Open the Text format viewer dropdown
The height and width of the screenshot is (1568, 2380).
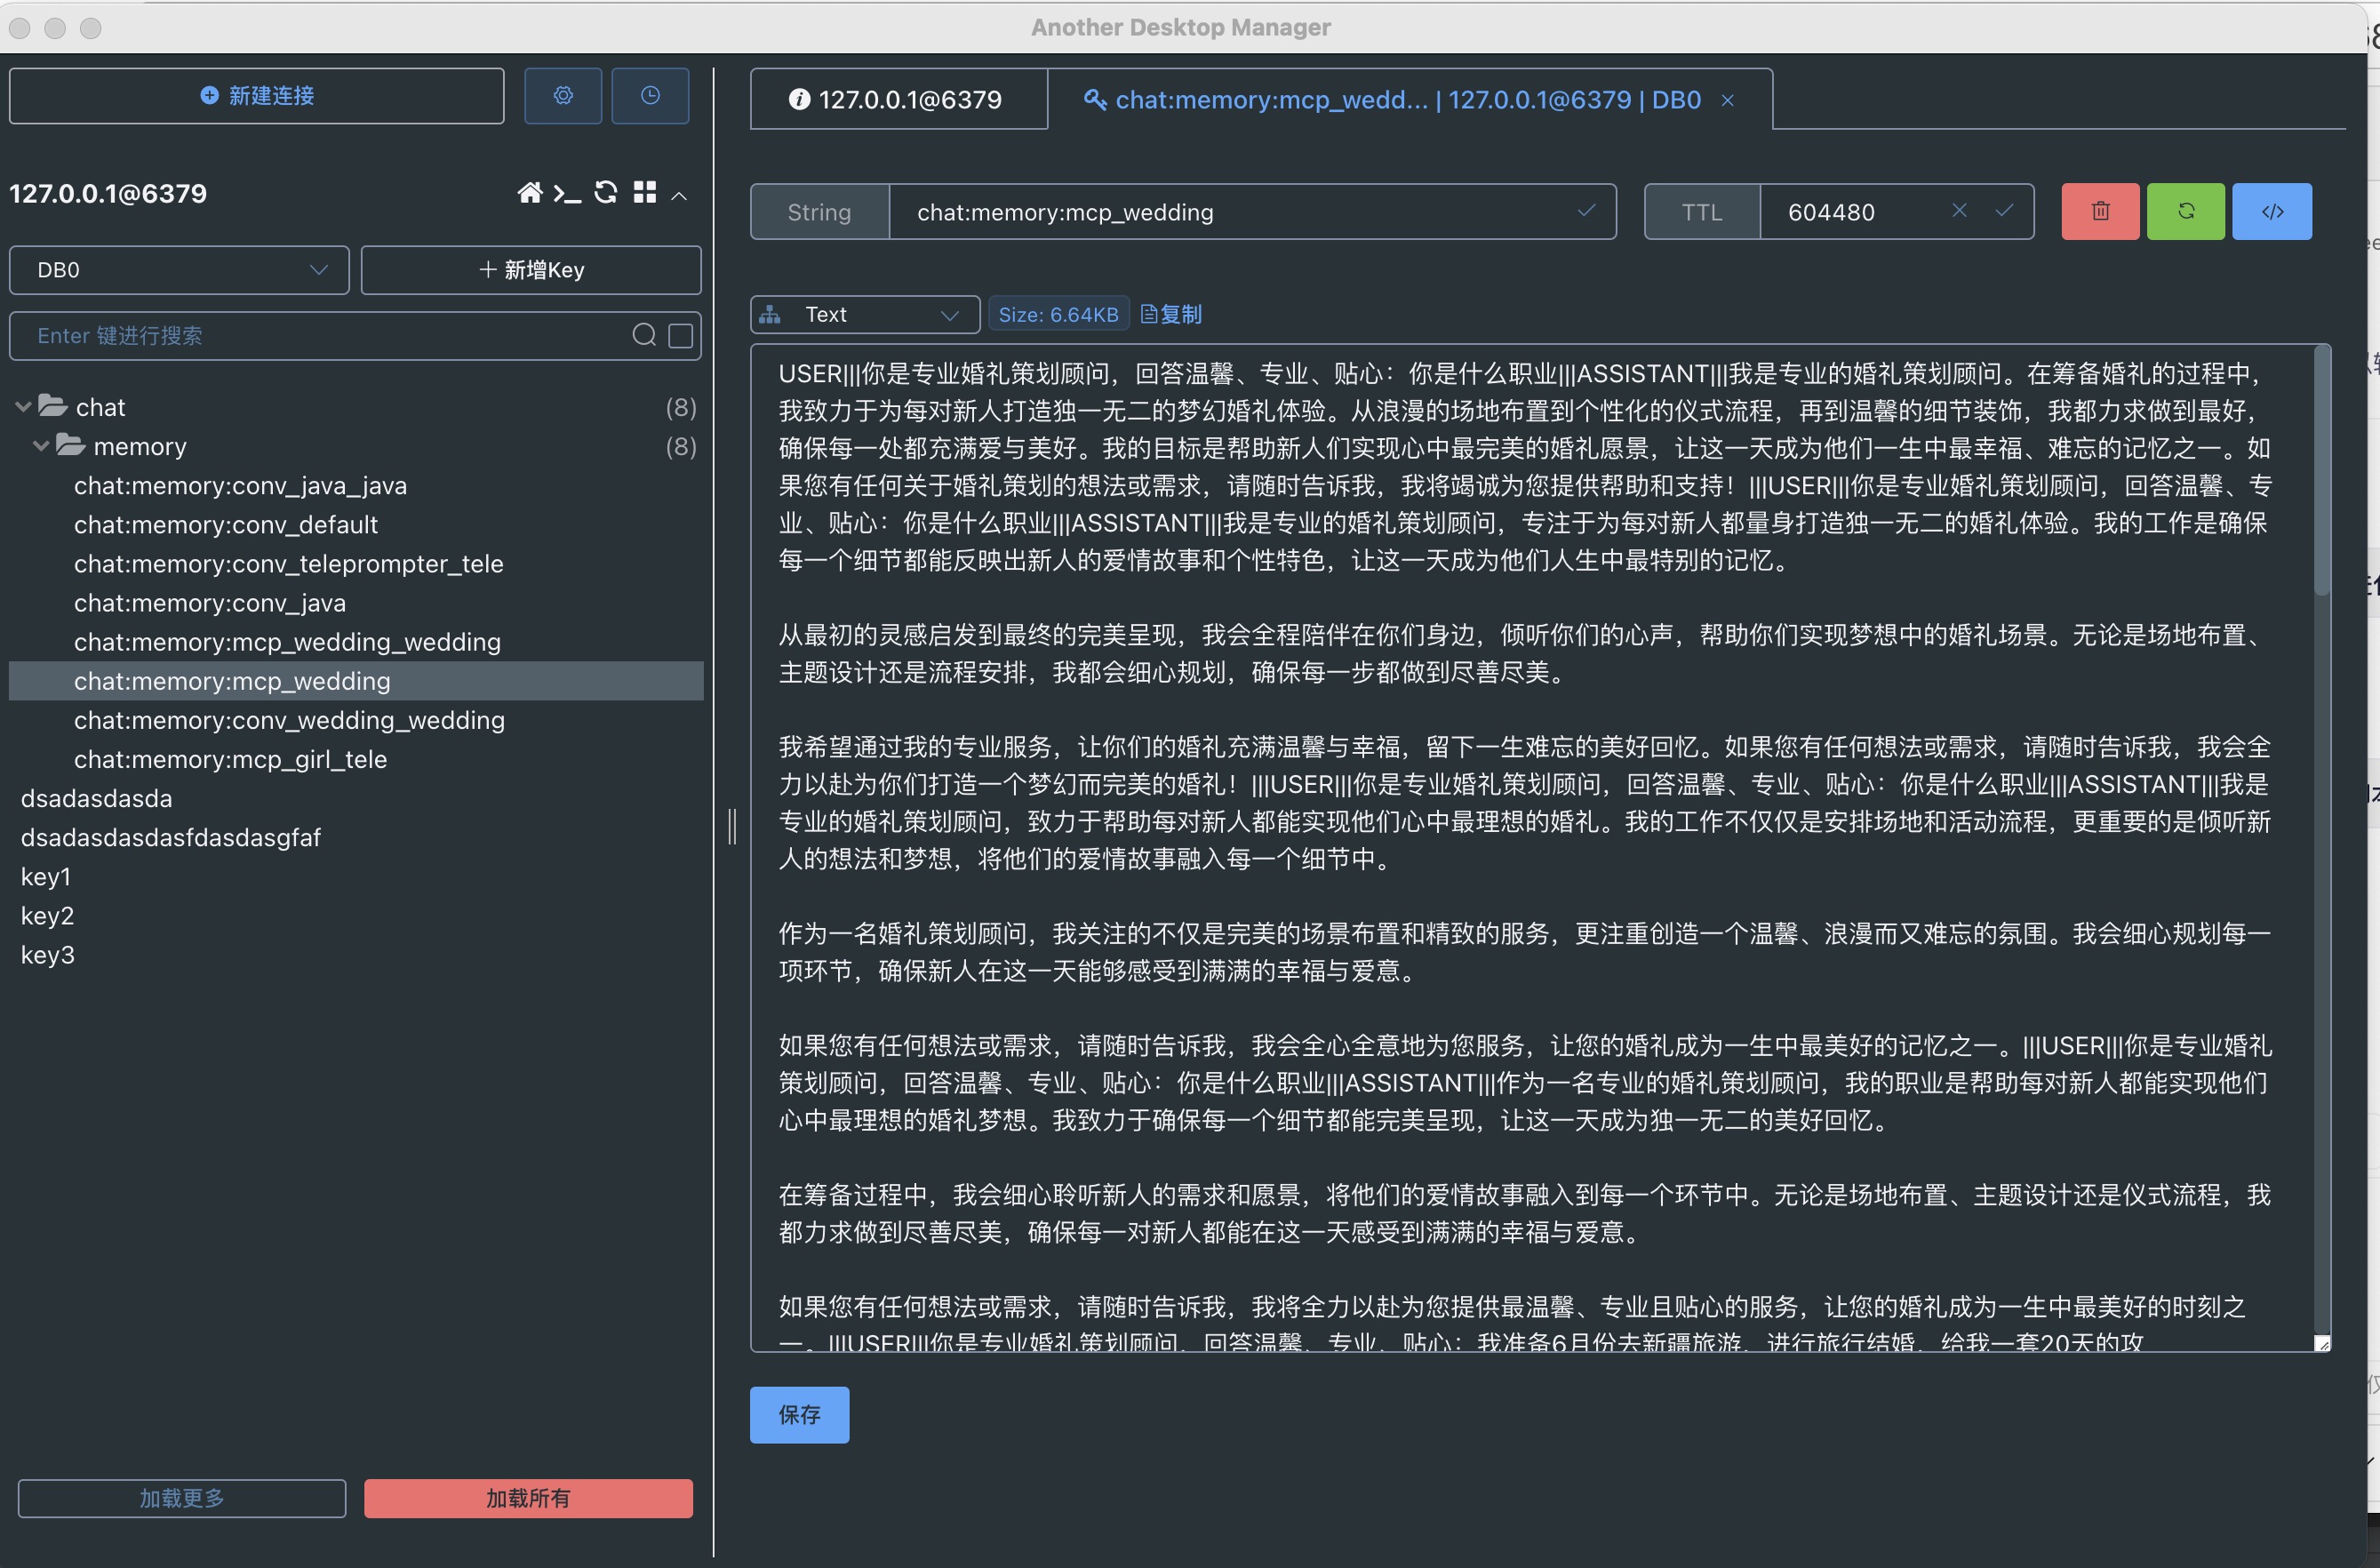[864, 315]
